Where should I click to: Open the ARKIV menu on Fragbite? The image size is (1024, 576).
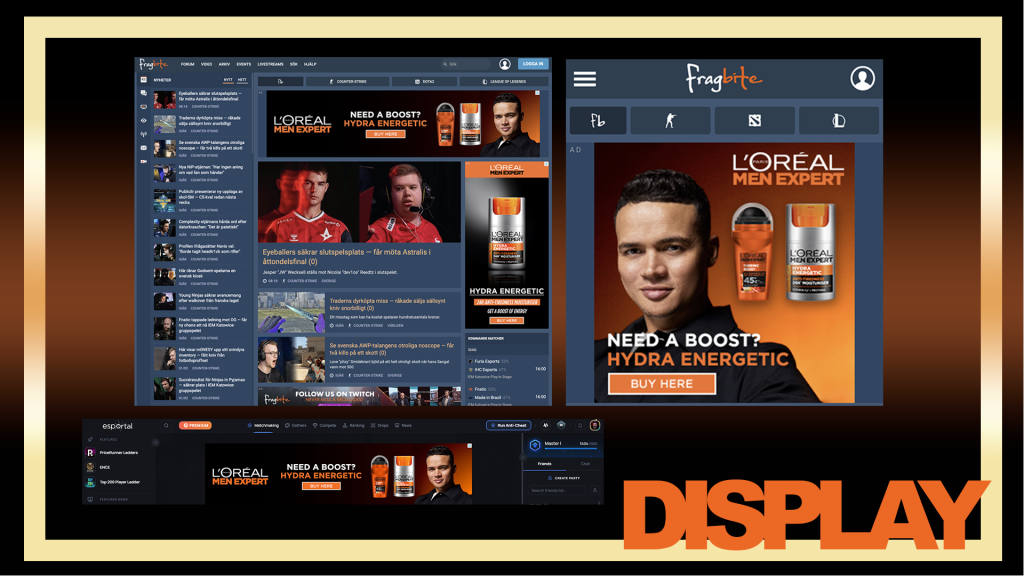[224, 64]
